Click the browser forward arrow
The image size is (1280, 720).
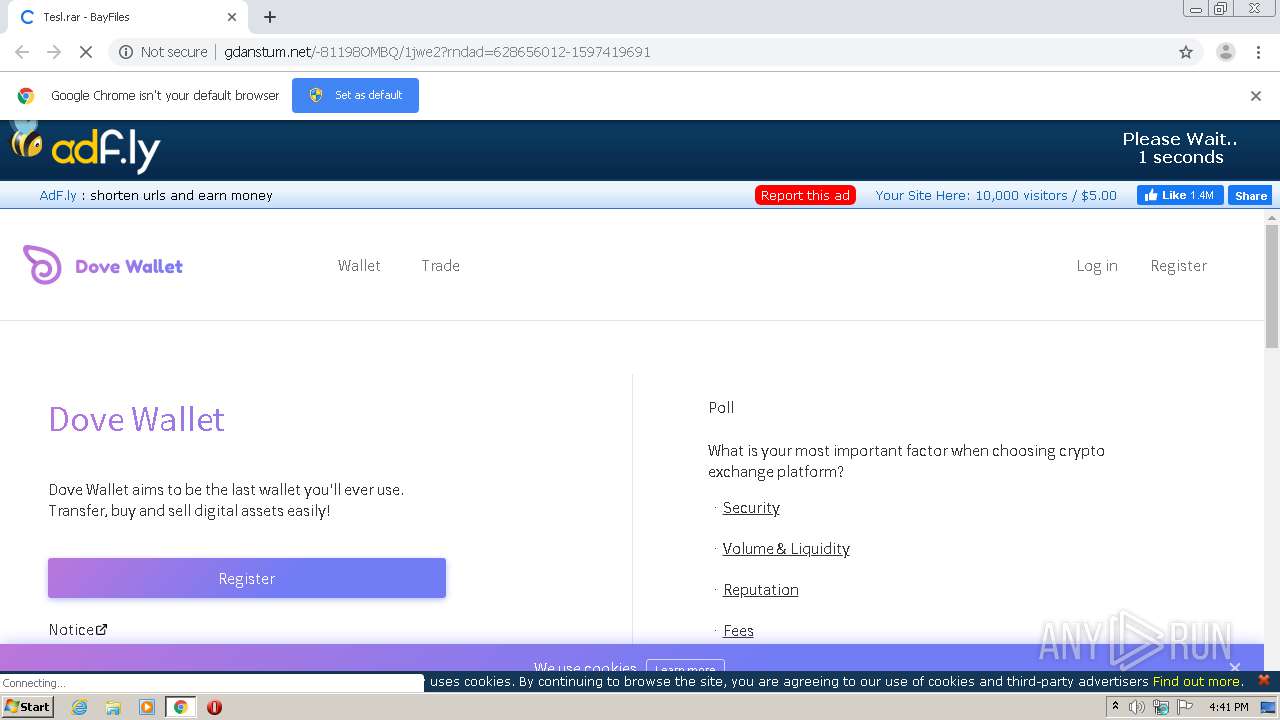coord(54,52)
